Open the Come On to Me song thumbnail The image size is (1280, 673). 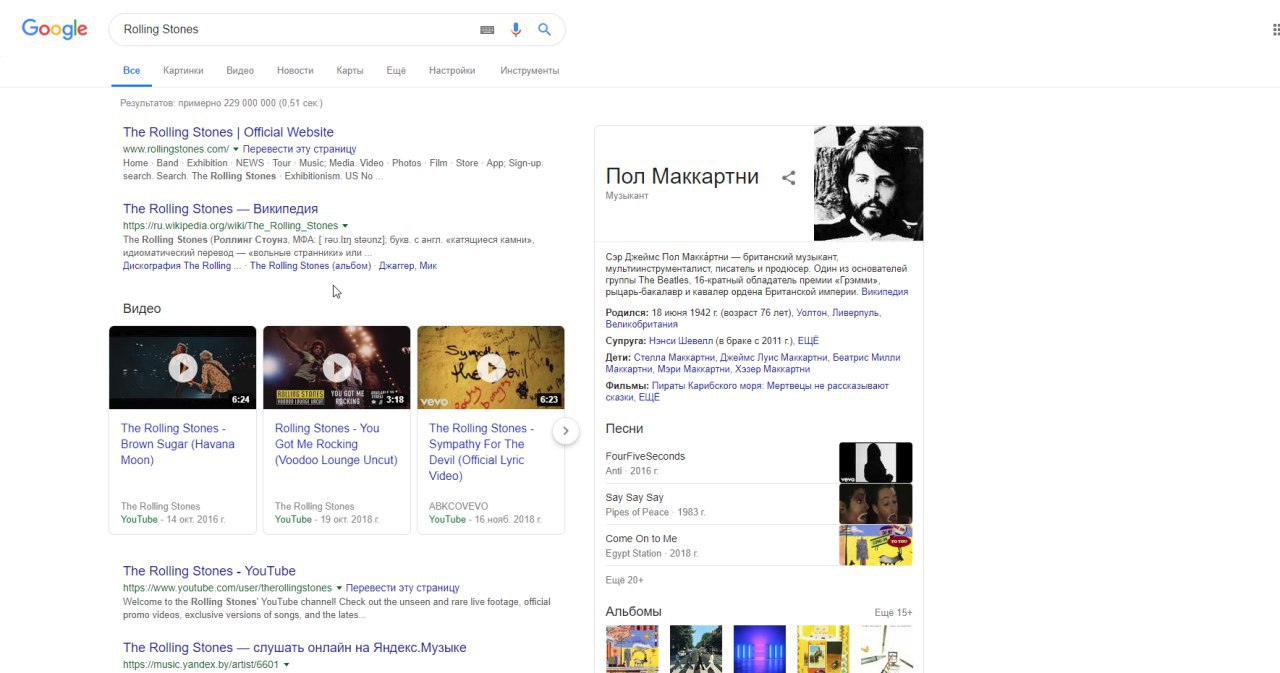(x=875, y=545)
